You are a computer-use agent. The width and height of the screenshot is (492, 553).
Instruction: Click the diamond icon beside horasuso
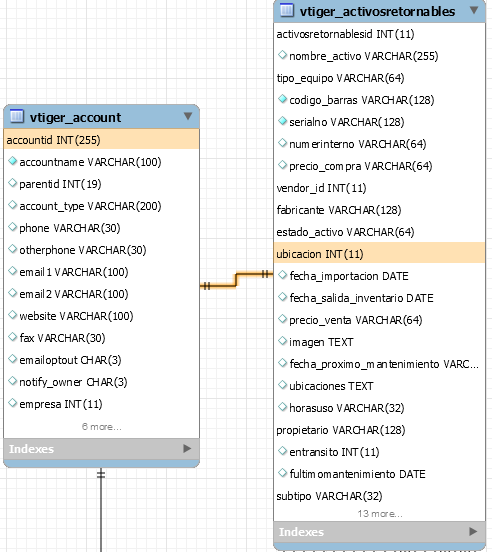click(x=282, y=407)
